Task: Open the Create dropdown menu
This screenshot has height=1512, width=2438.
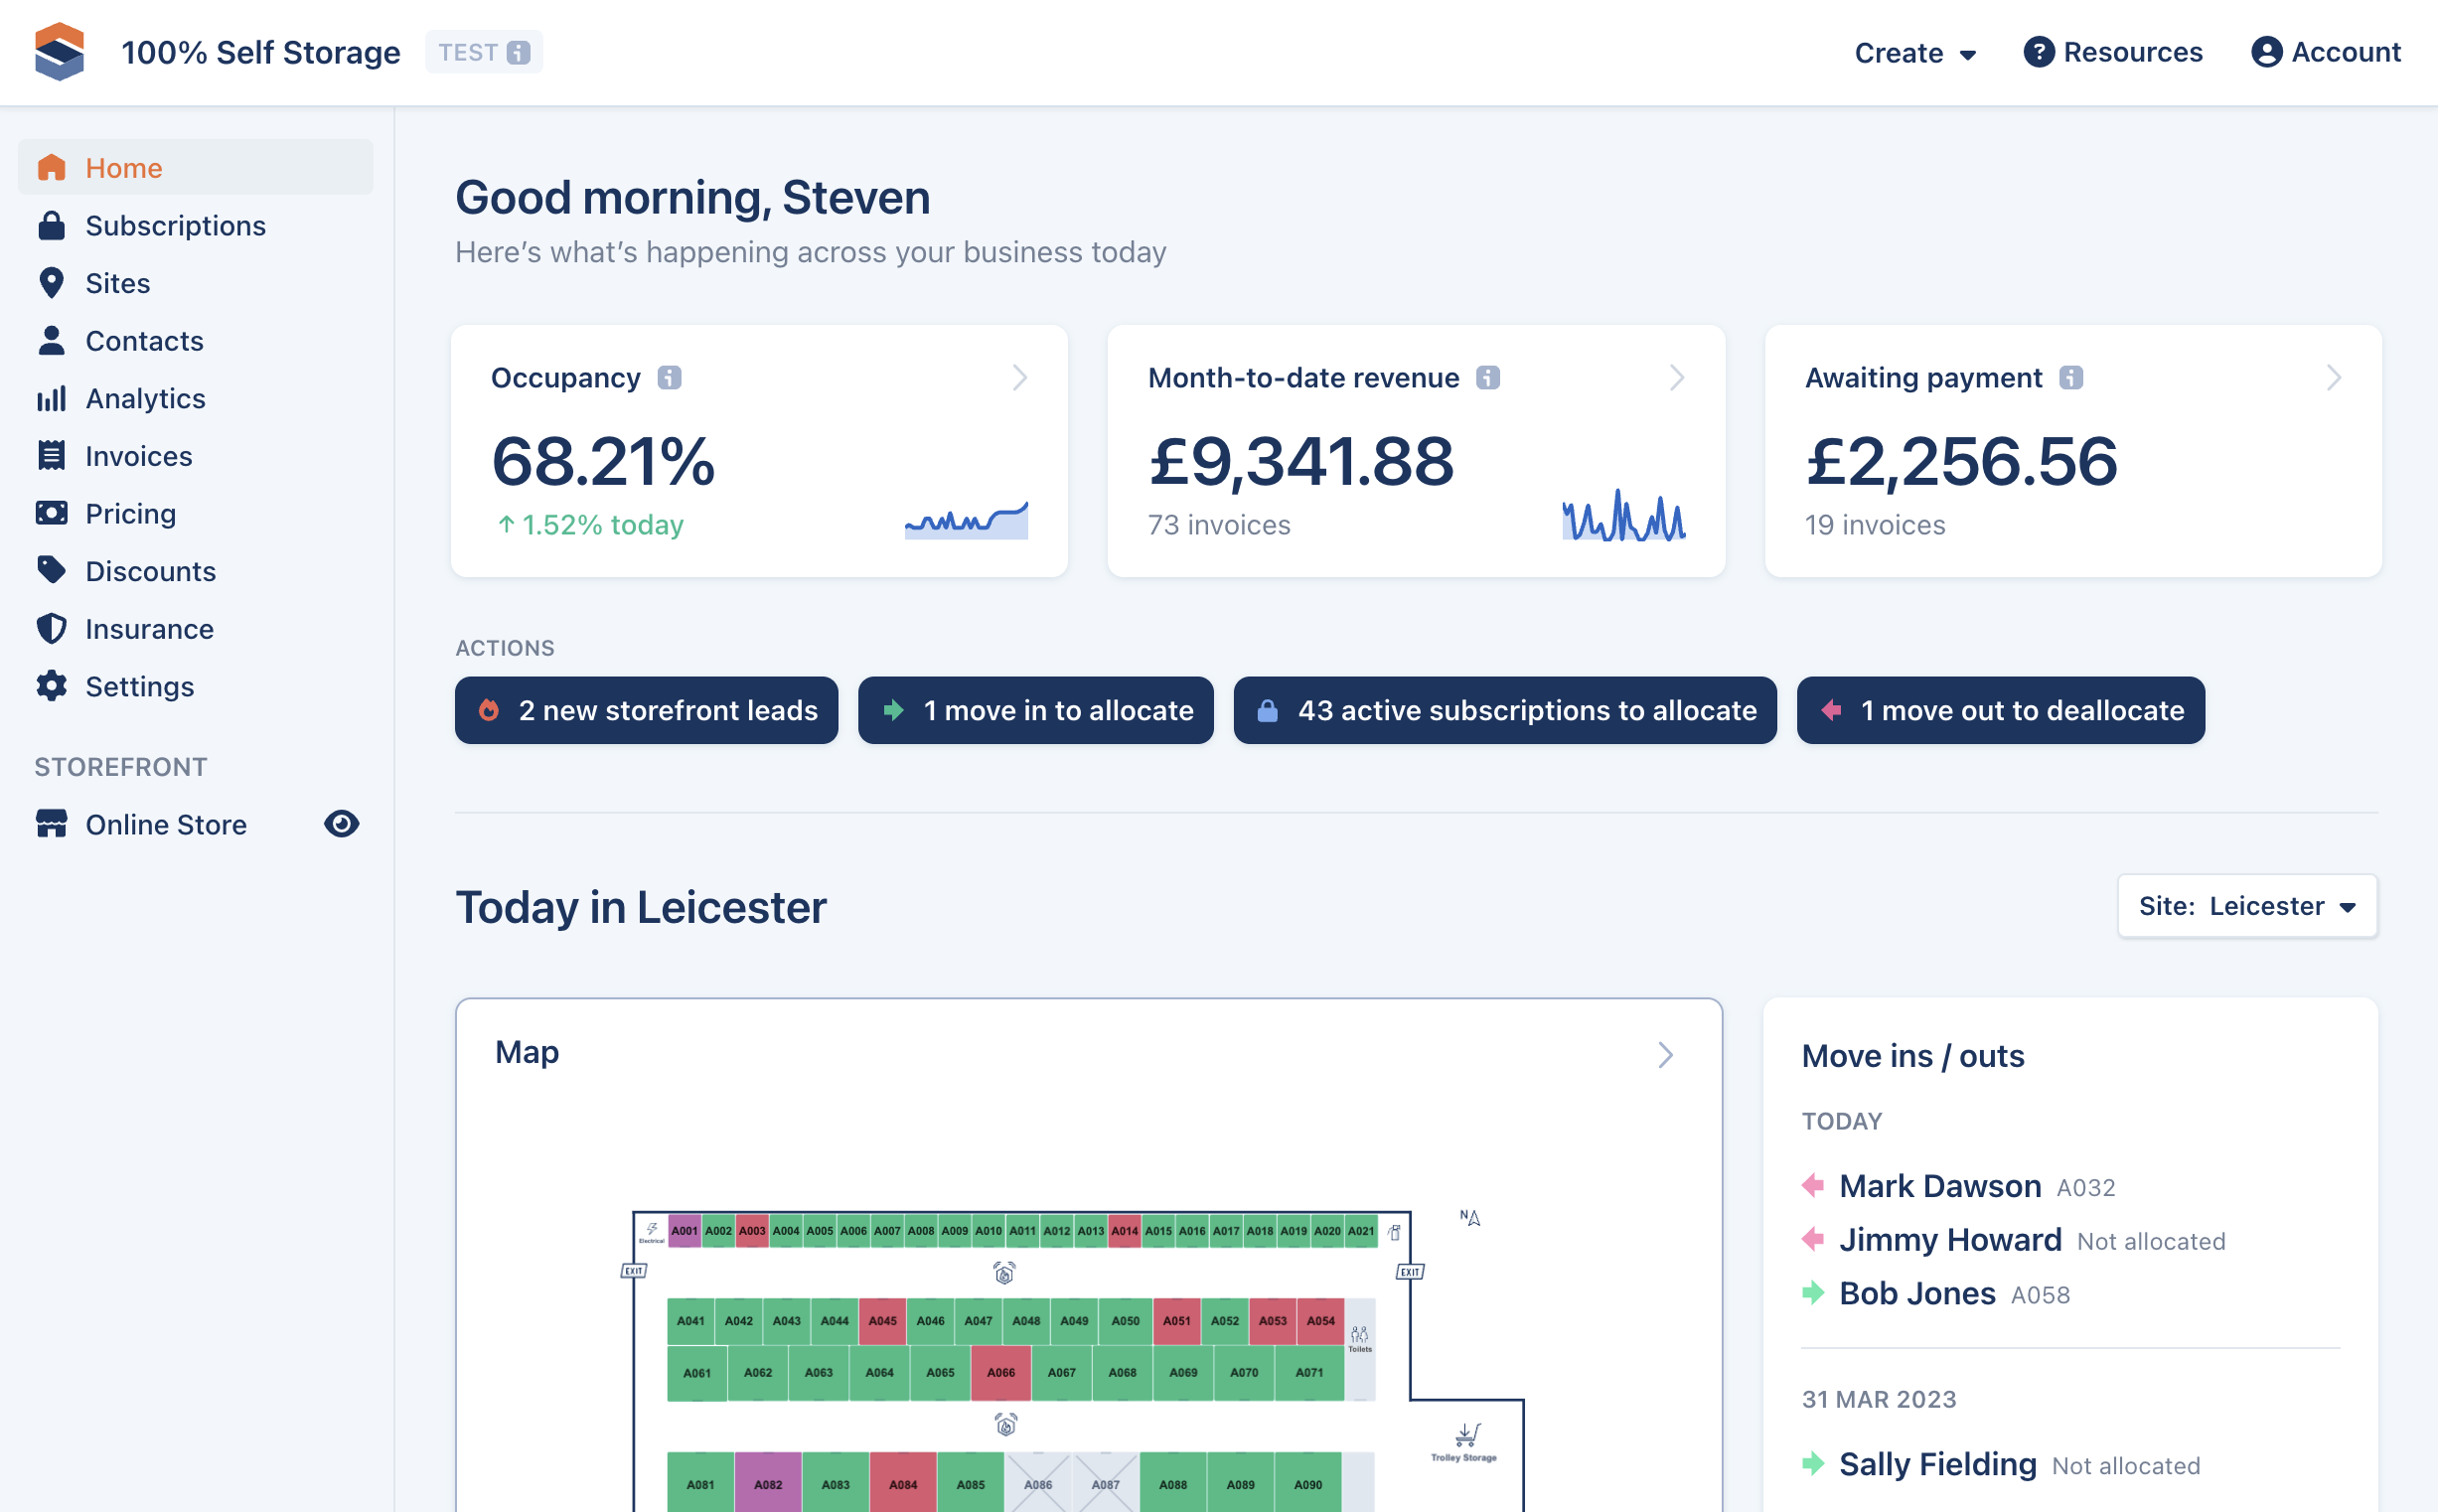Action: coord(1914,53)
